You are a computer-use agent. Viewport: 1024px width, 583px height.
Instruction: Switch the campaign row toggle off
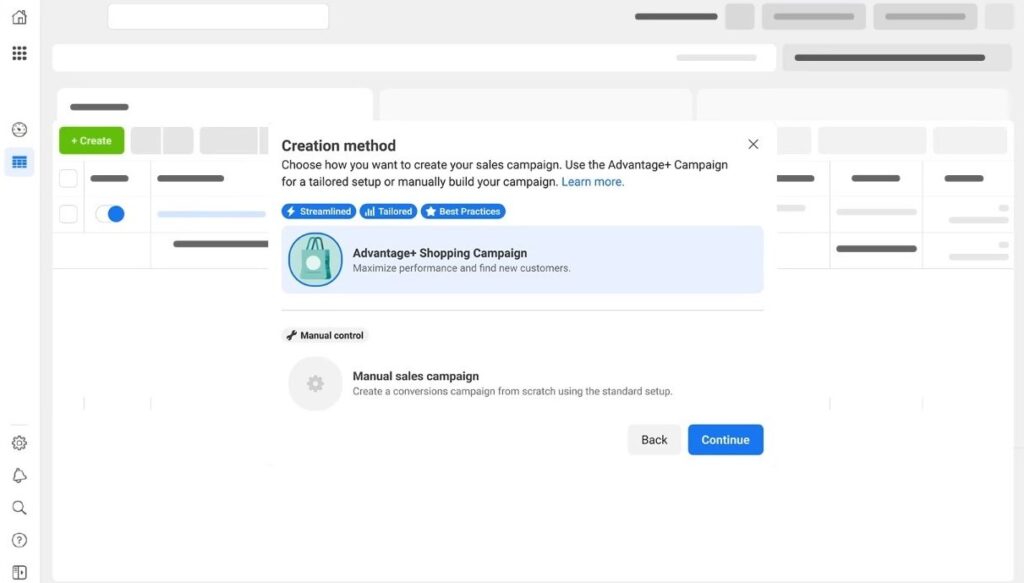110,213
